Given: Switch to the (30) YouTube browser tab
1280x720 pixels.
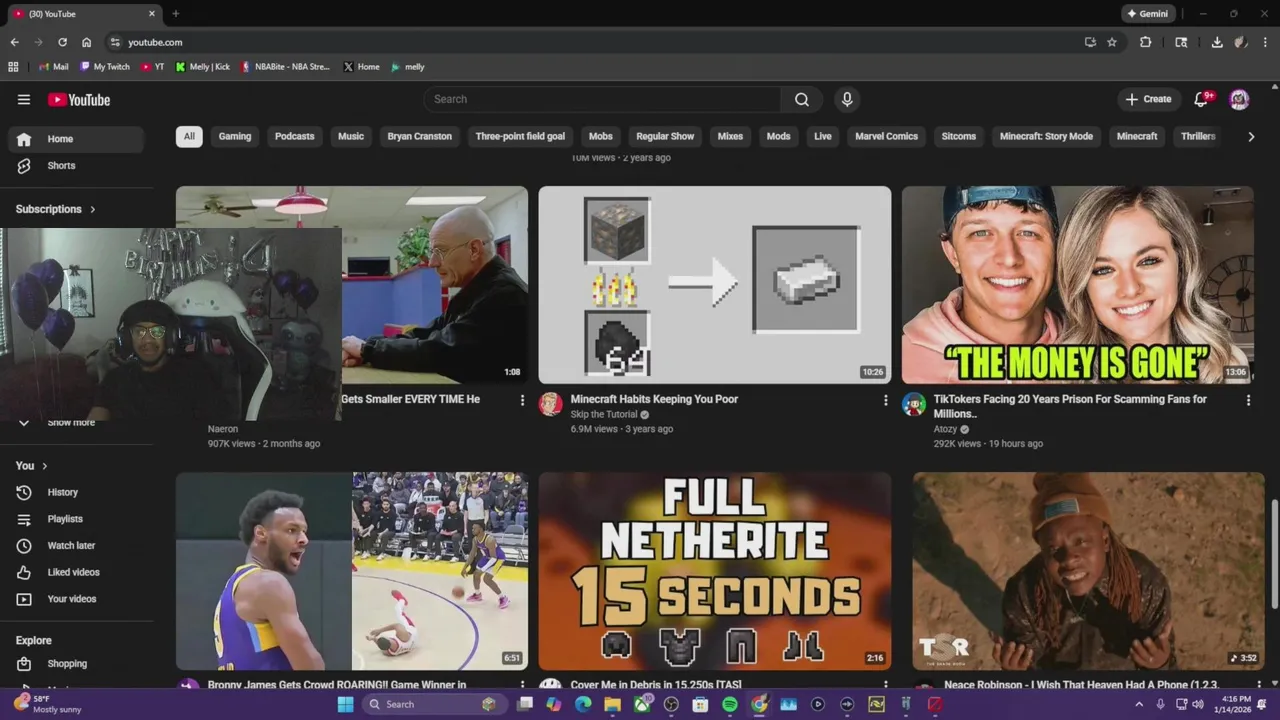Looking at the screenshot, I should (x=84, y=14).
